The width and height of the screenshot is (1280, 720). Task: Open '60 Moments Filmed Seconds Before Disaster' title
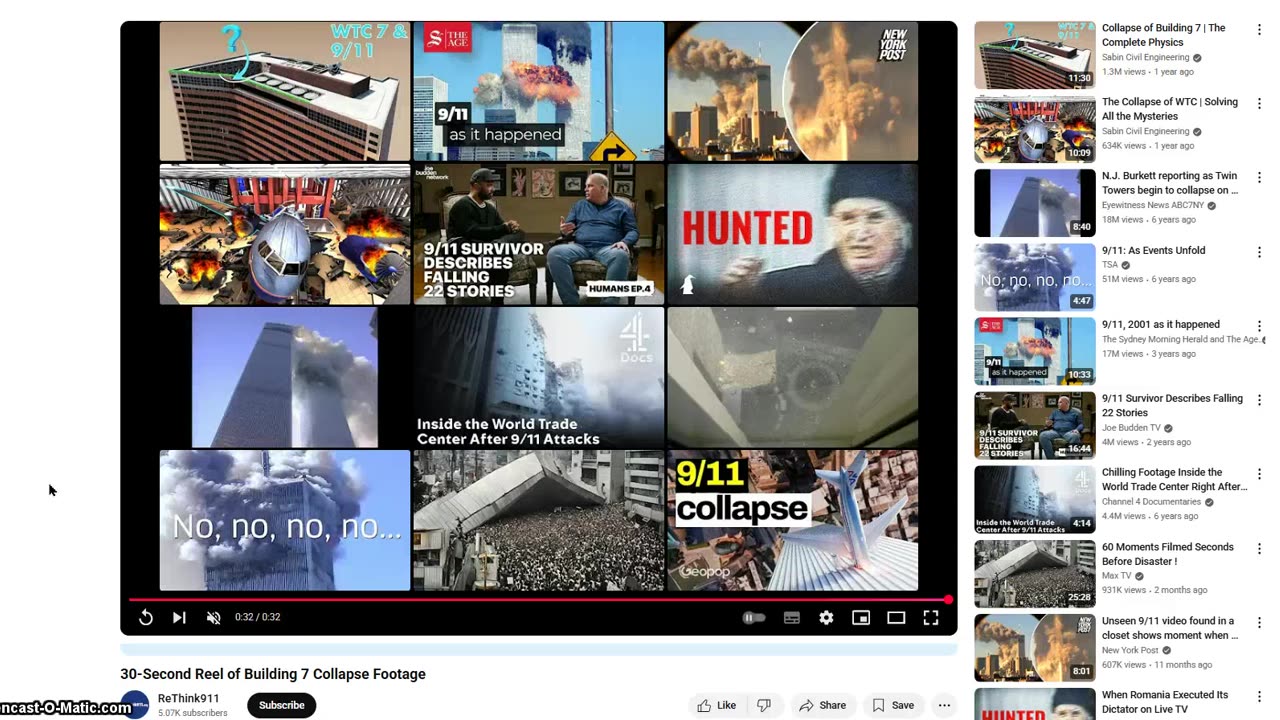[1168, 554]
